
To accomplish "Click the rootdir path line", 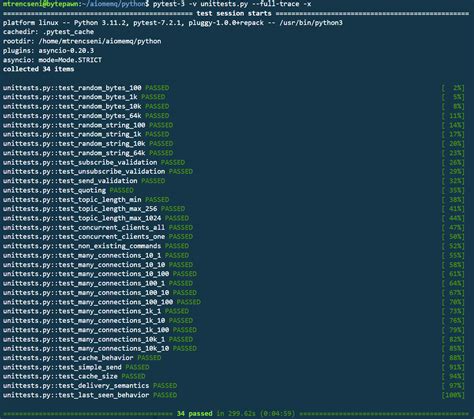I will pyautogui.click(x=82, y=41).
